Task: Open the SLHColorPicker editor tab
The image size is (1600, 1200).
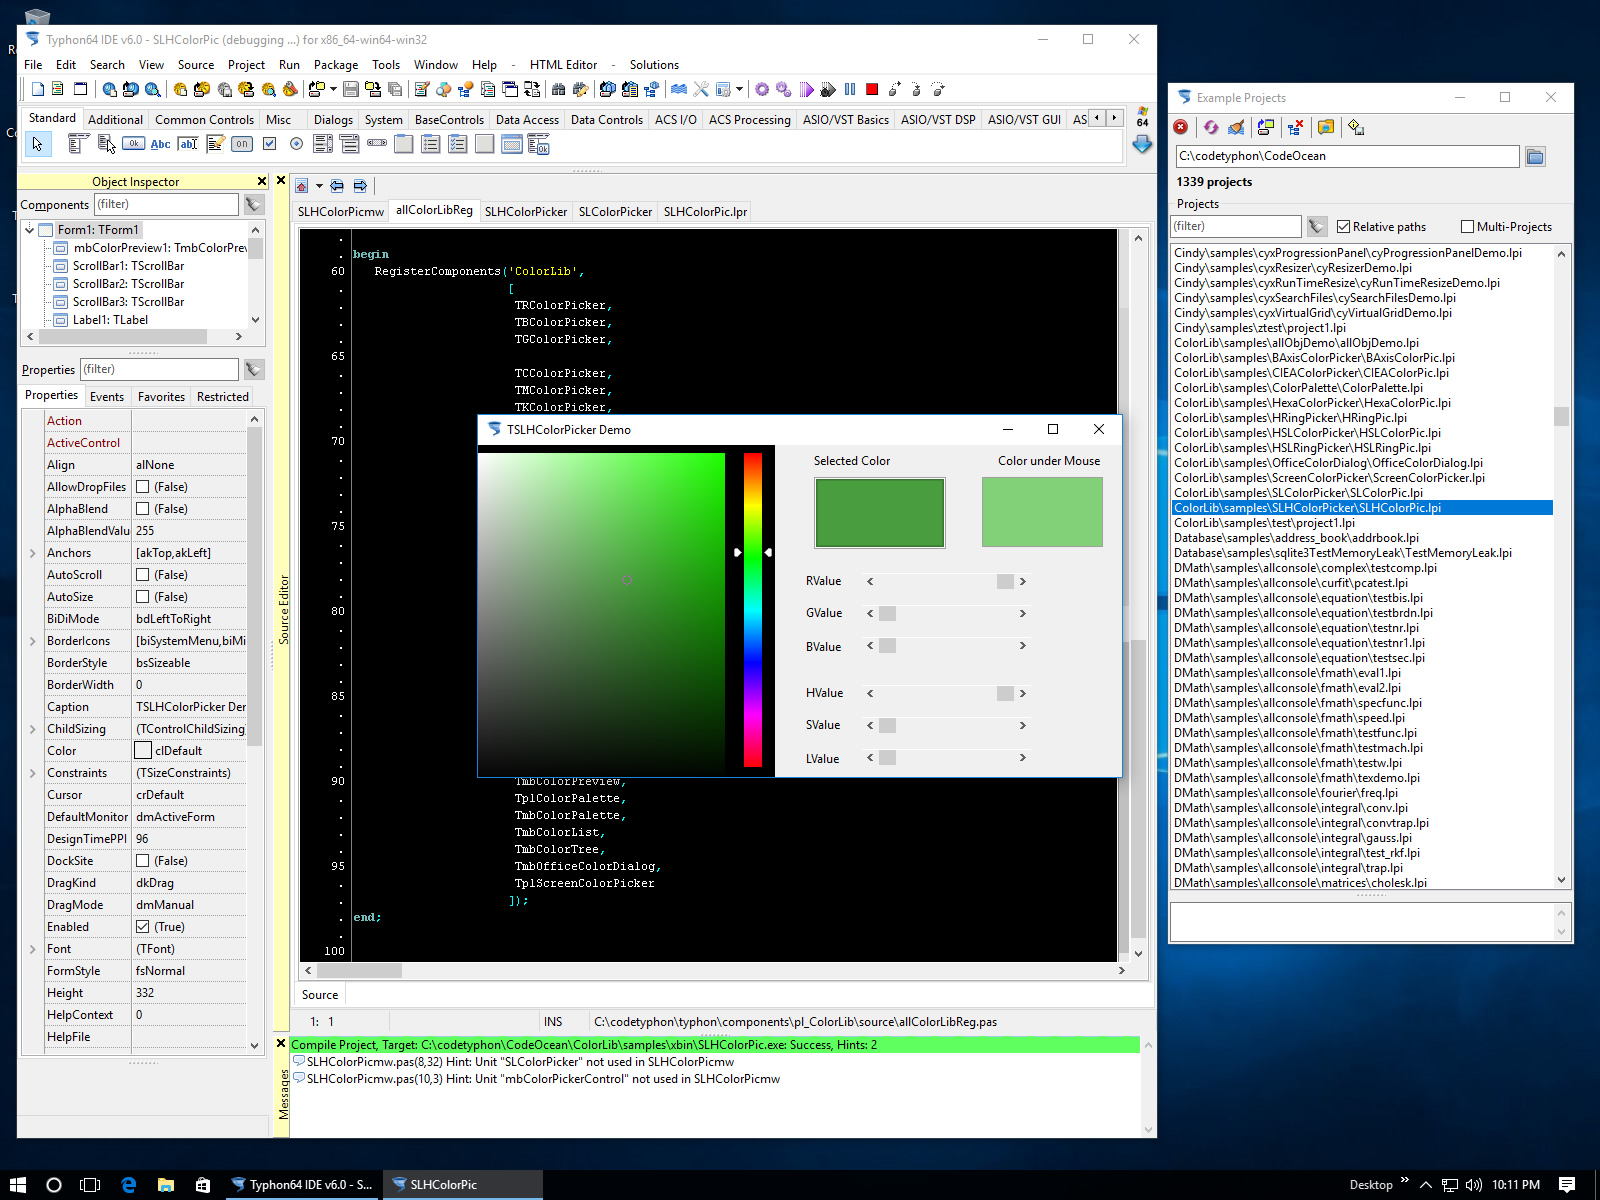Action: pyautogui.click(x=526, y=212)
